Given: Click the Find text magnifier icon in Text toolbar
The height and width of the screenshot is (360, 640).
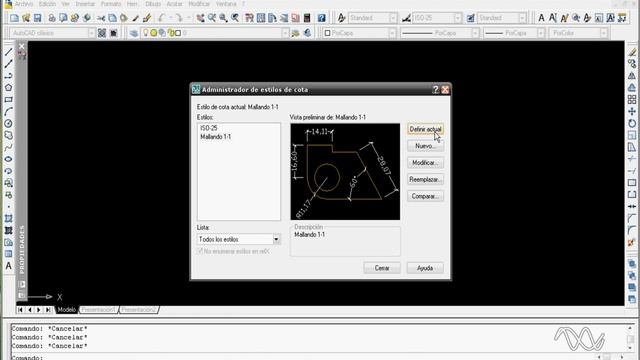Looking at the screenshot, I should coord(576,18).
